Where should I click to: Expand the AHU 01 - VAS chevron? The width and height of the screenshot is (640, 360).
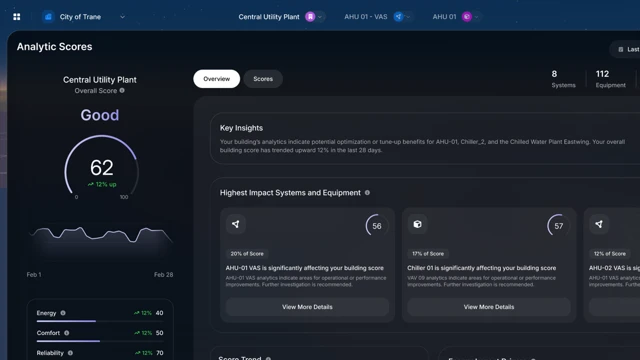click(x=408, y=17)
